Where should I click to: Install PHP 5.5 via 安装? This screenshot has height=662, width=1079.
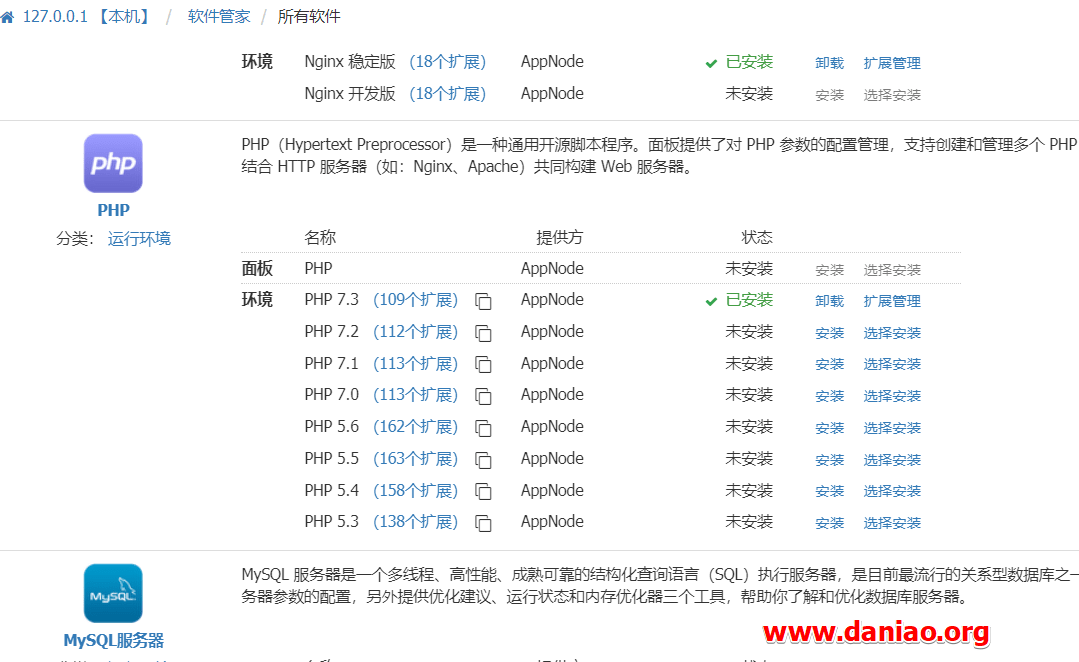click(829, 460)
